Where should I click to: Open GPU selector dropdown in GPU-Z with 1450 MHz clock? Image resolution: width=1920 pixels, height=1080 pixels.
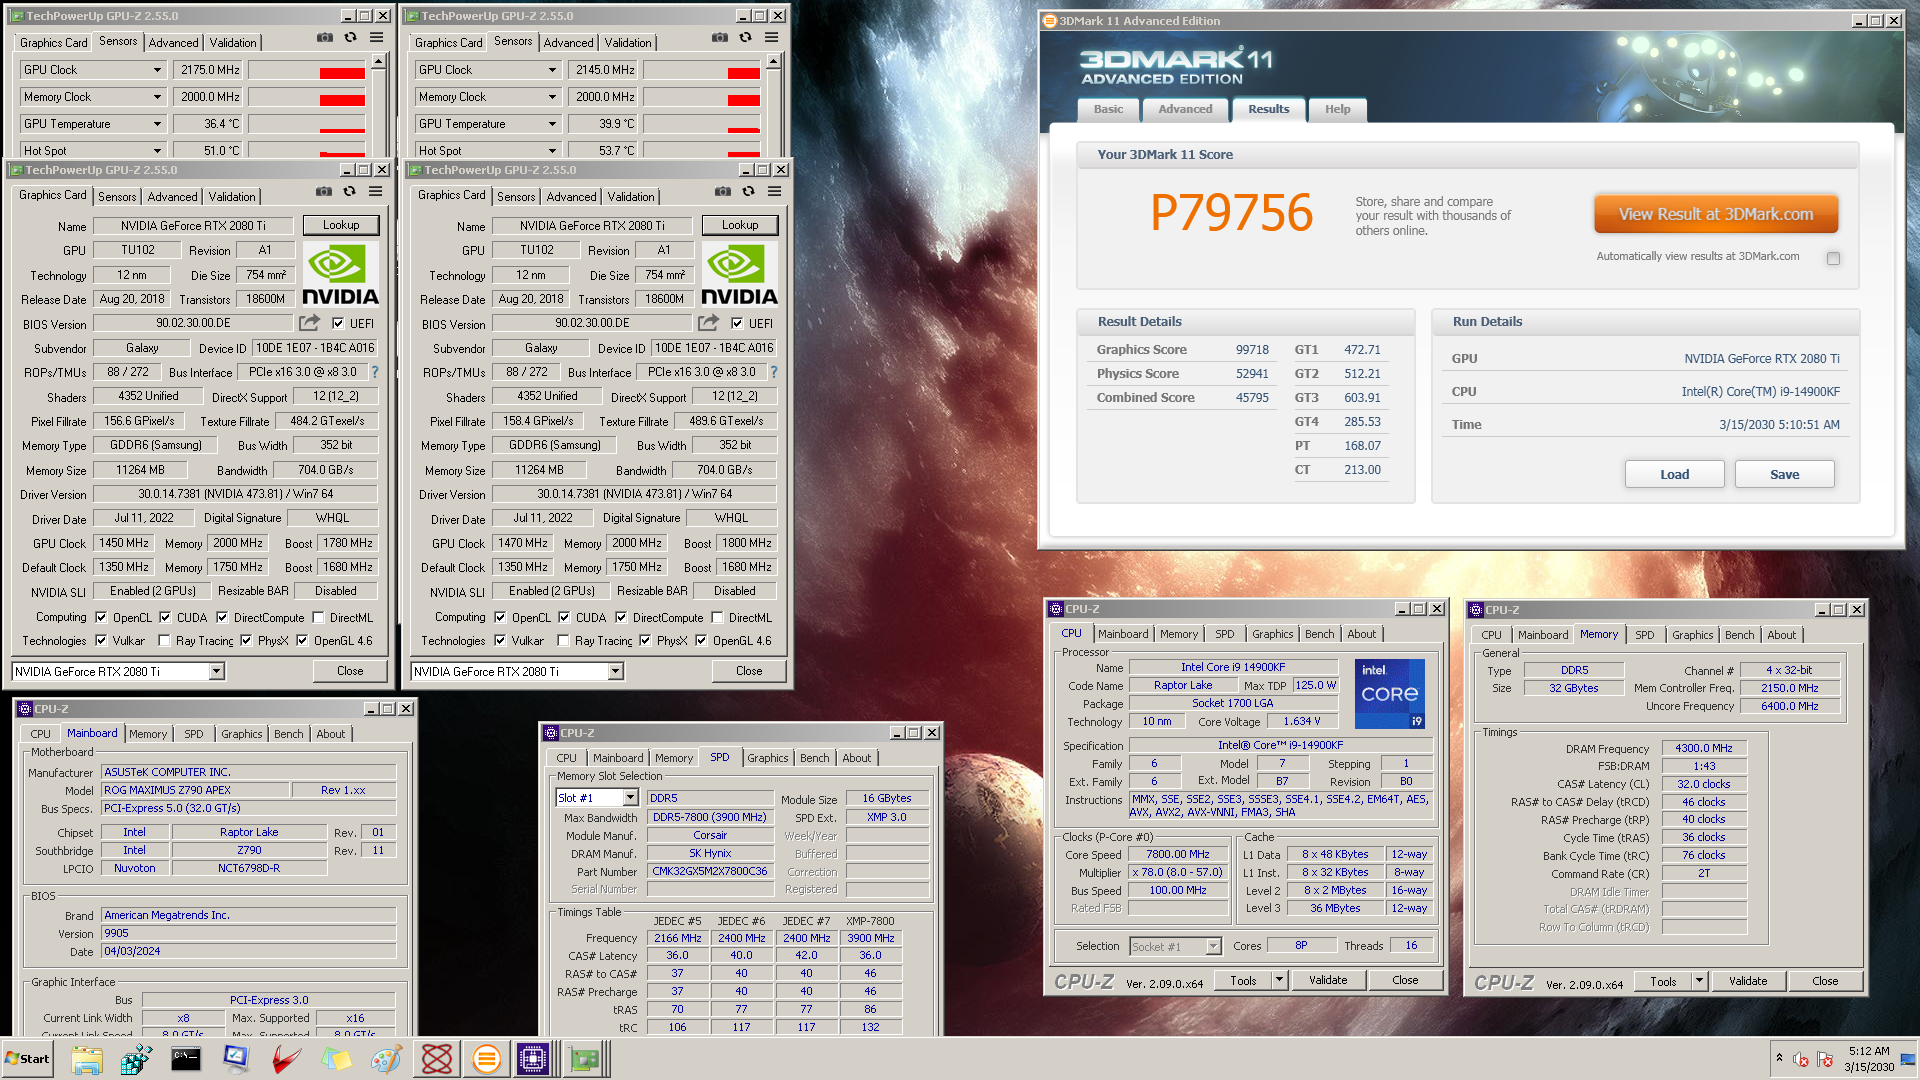point(216,672)
